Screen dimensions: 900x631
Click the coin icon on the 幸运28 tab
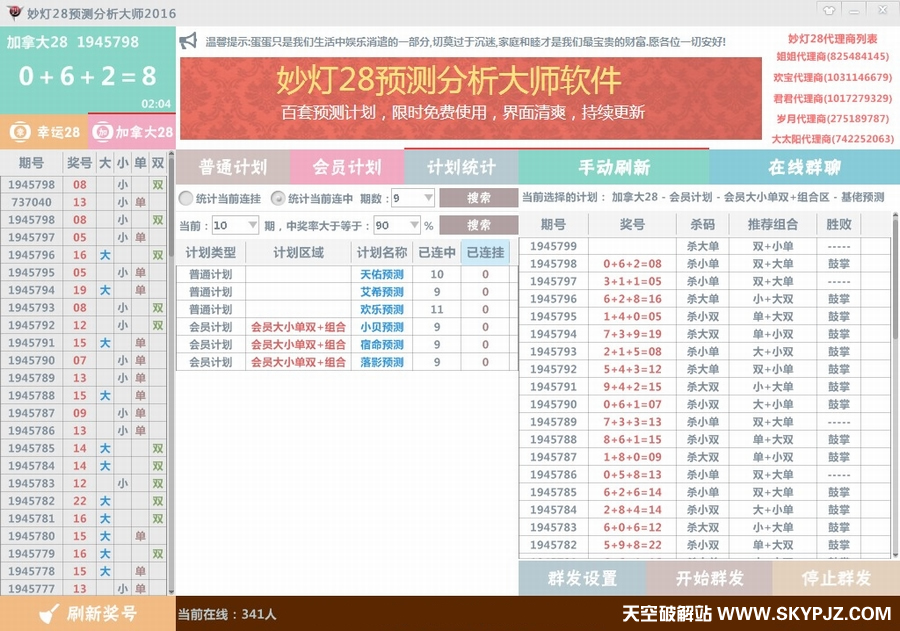(20, 132)
